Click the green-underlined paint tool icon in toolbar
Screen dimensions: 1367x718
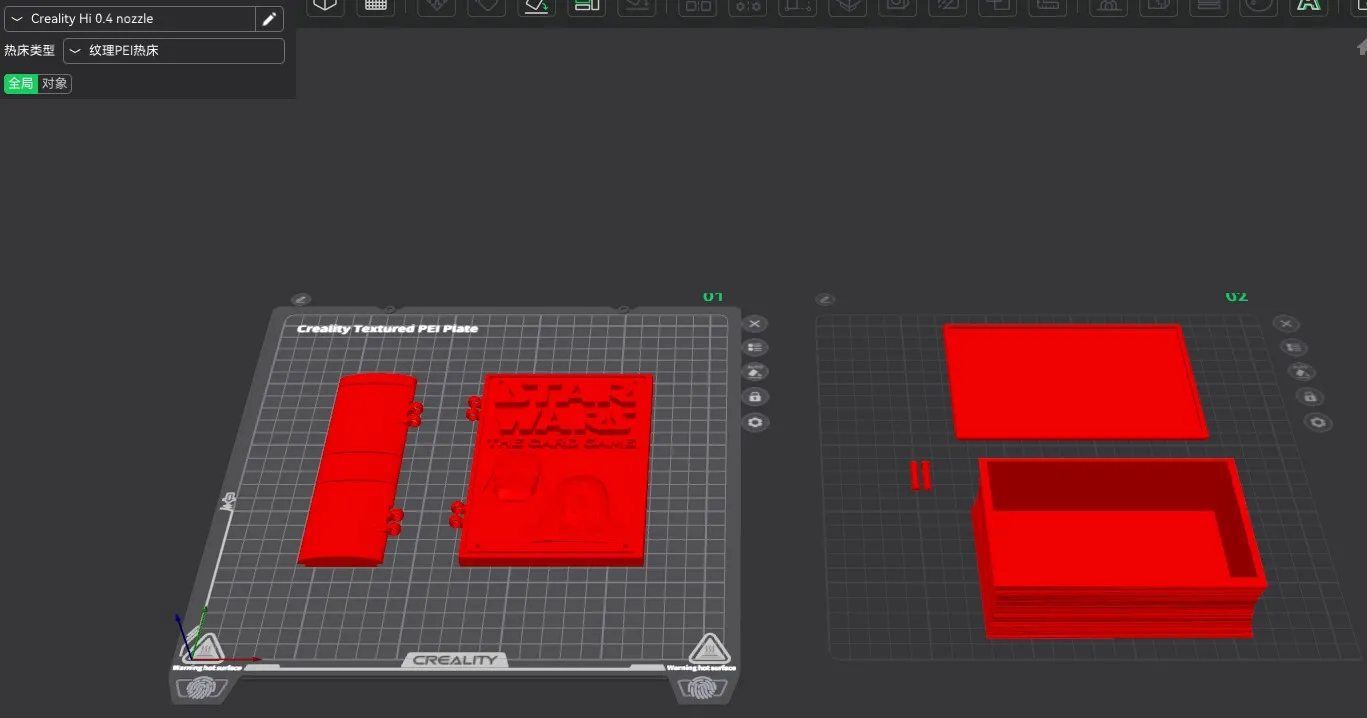537,5
